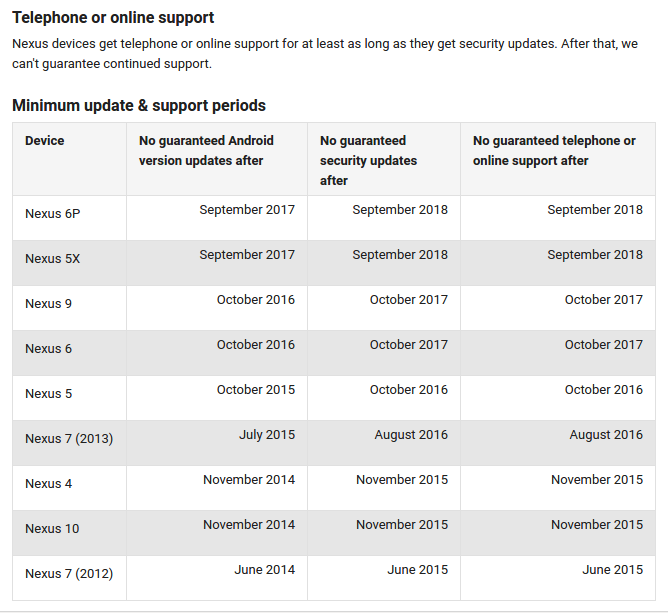
Task: Select the Nexus 10 device cell
Action: point(52,529)
